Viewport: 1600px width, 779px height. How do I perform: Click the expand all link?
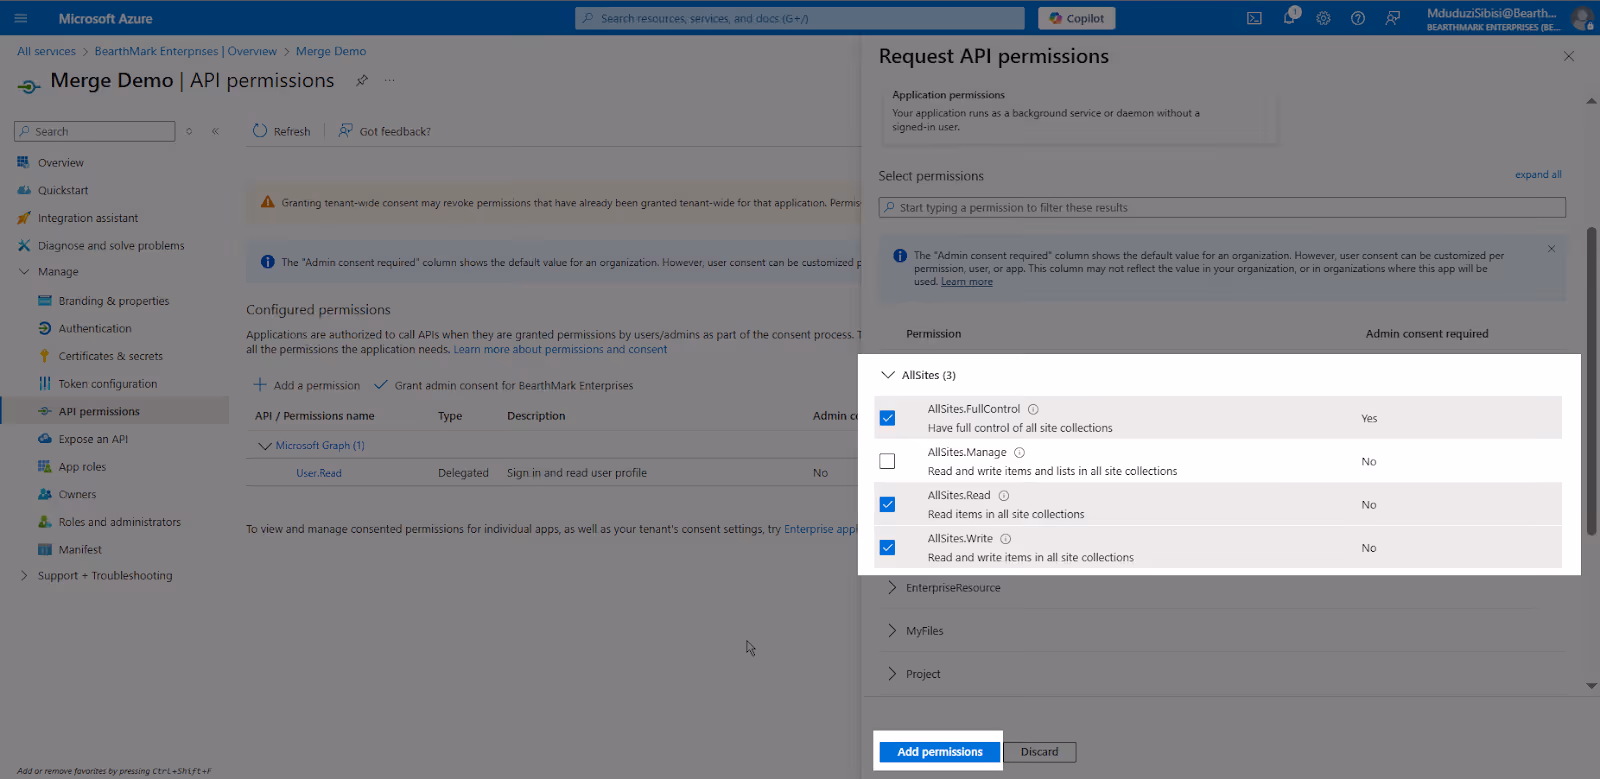tap(1538, 174)
